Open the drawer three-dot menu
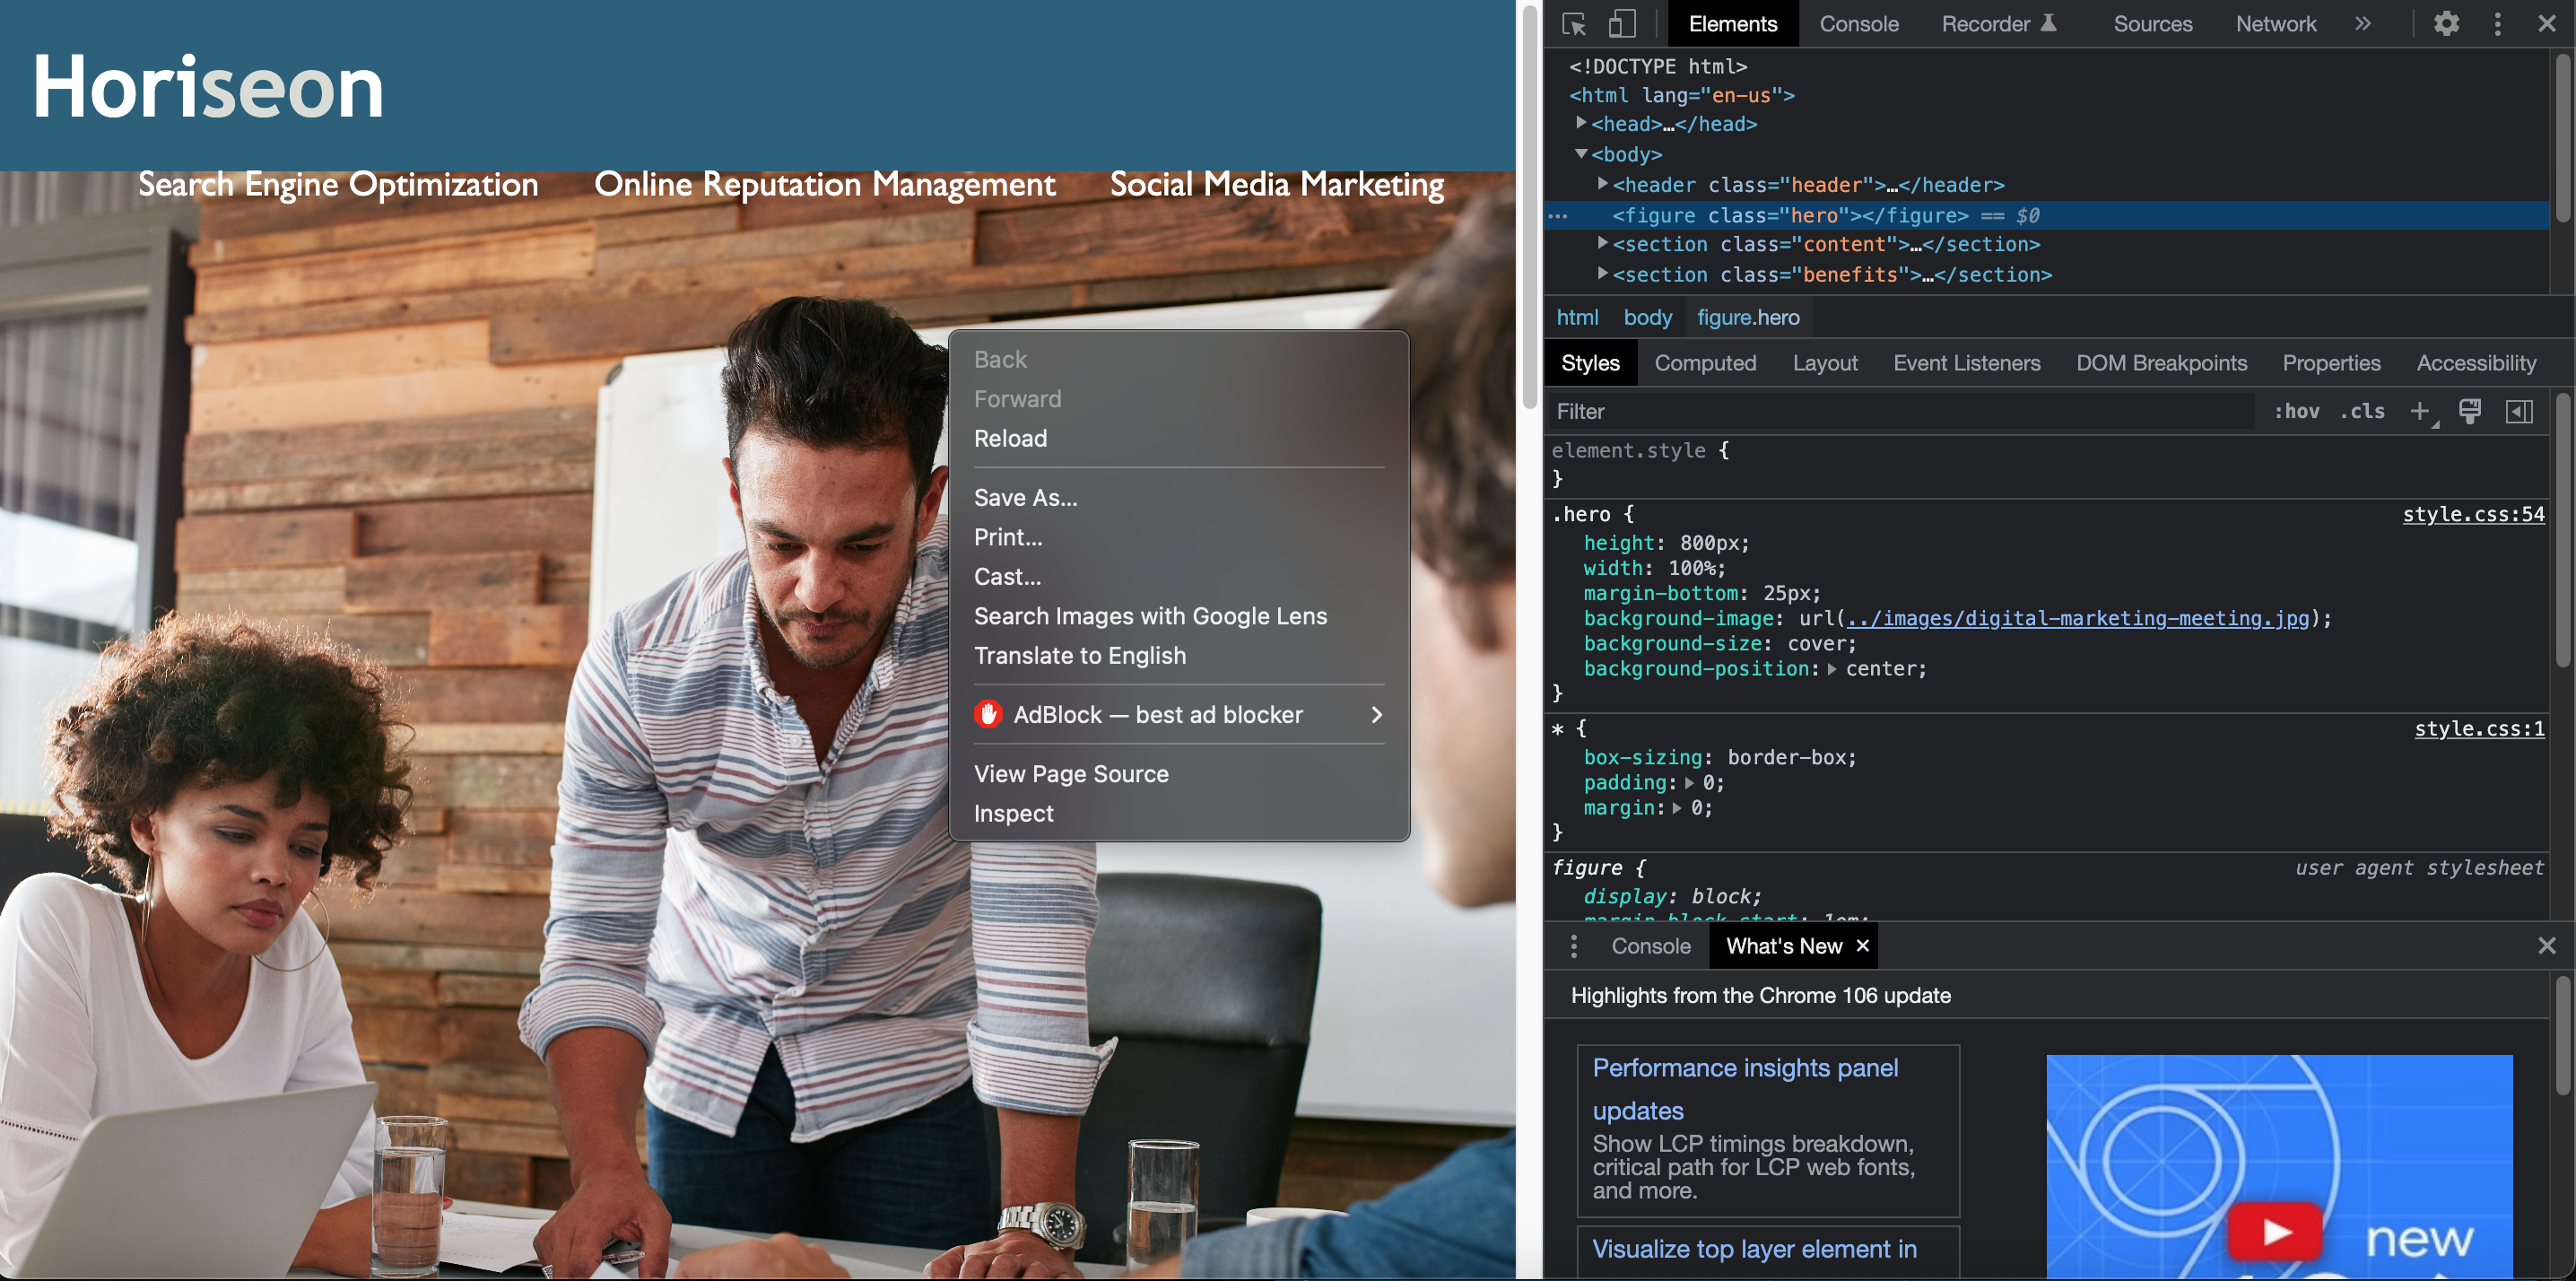This screenshot has width=2576, height=1281. [1574, 946]
